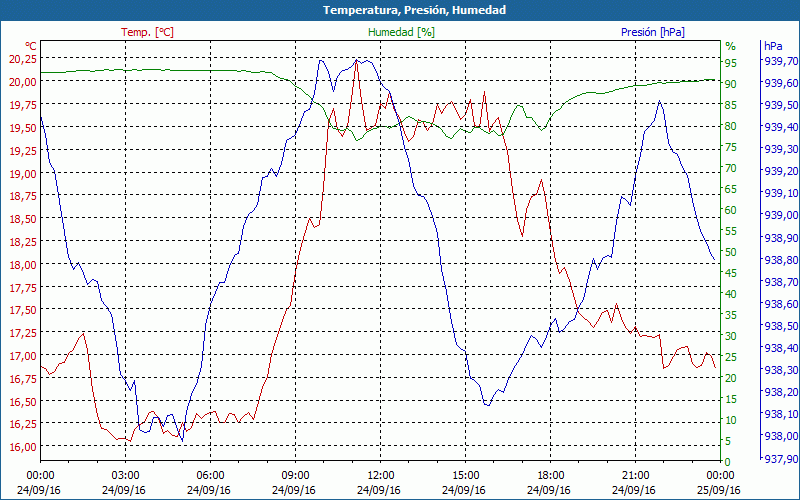Click the 'hPa' unit label on pressure axis

point(773,46)
